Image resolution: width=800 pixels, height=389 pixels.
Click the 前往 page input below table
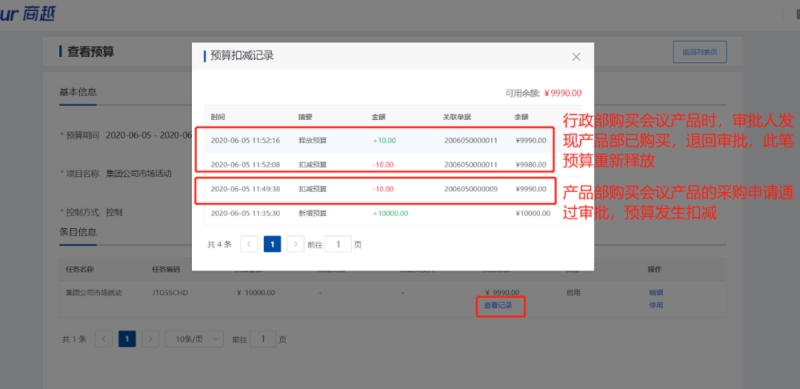tap(263, 339)
